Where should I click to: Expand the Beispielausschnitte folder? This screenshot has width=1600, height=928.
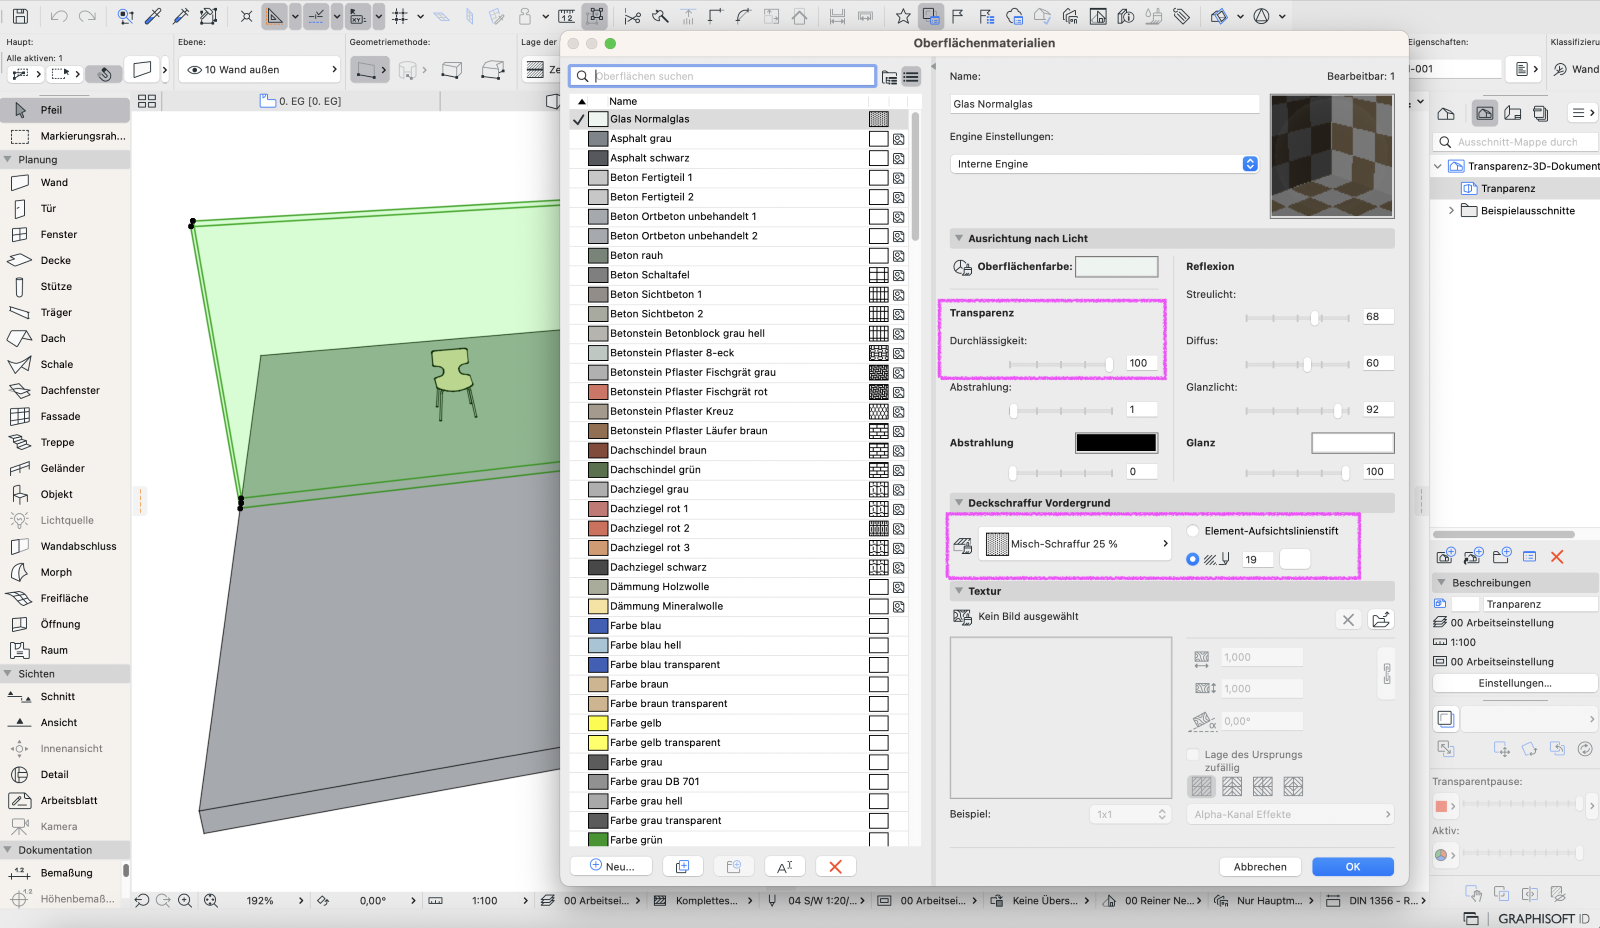pyautogui.click(x=1451, y=211)
